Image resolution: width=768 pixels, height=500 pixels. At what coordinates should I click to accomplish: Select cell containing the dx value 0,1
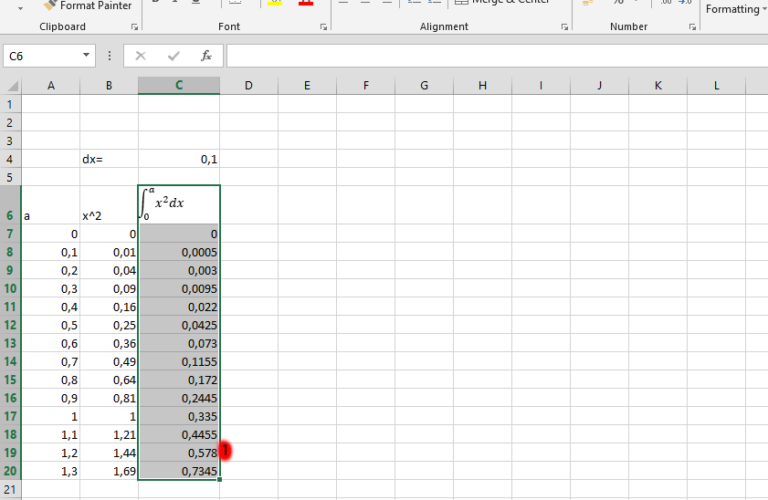pos(179,159)
